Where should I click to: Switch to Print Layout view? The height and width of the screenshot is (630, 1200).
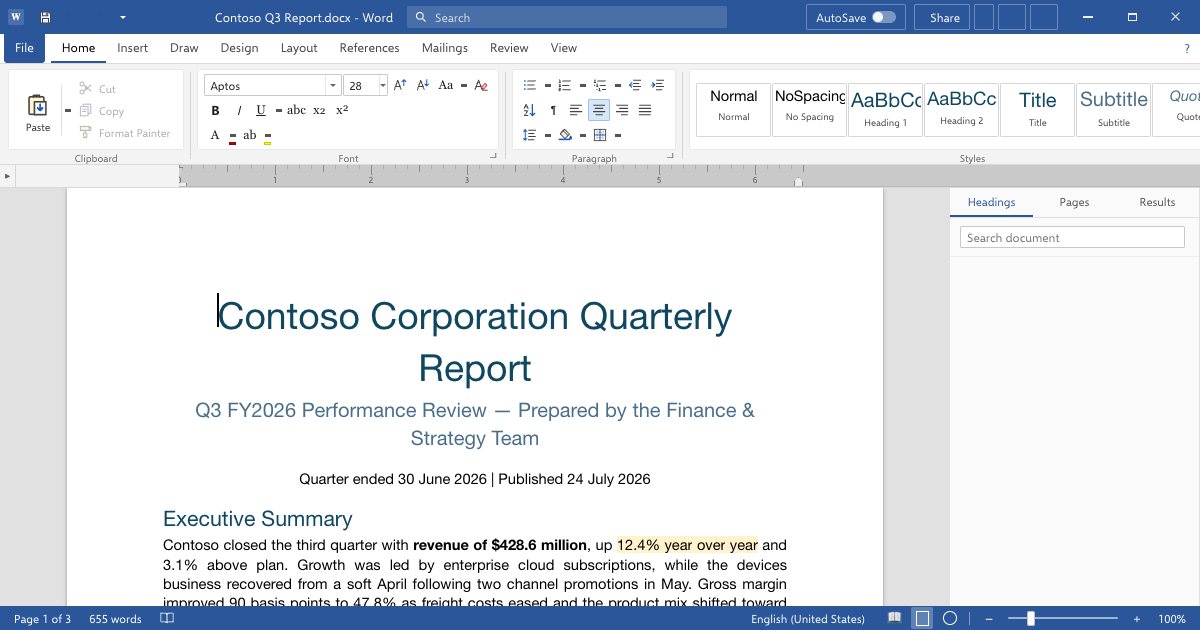tap(922, 619)
